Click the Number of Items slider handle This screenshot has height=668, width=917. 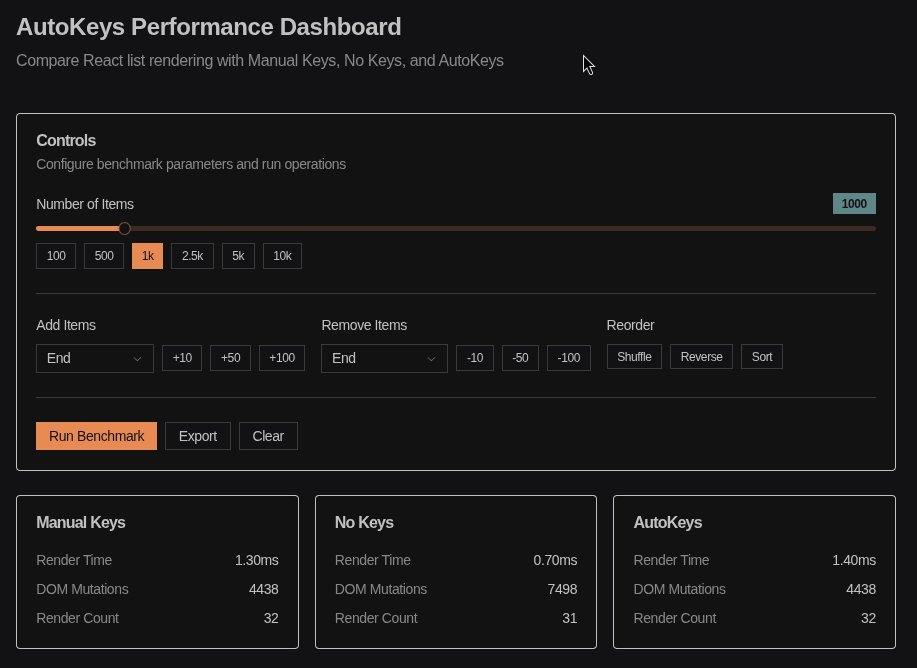125,229
